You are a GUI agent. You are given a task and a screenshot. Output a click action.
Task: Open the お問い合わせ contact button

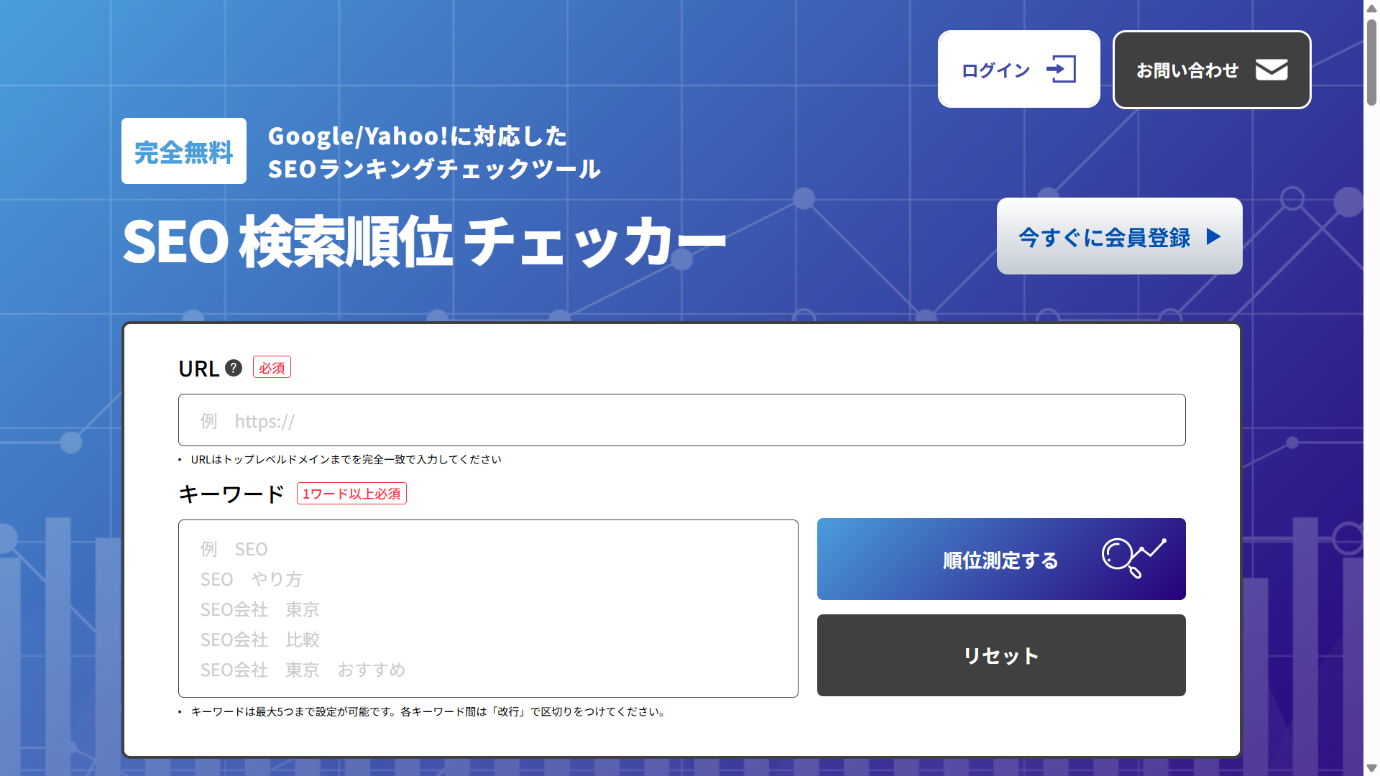(x=1212, y=69)
